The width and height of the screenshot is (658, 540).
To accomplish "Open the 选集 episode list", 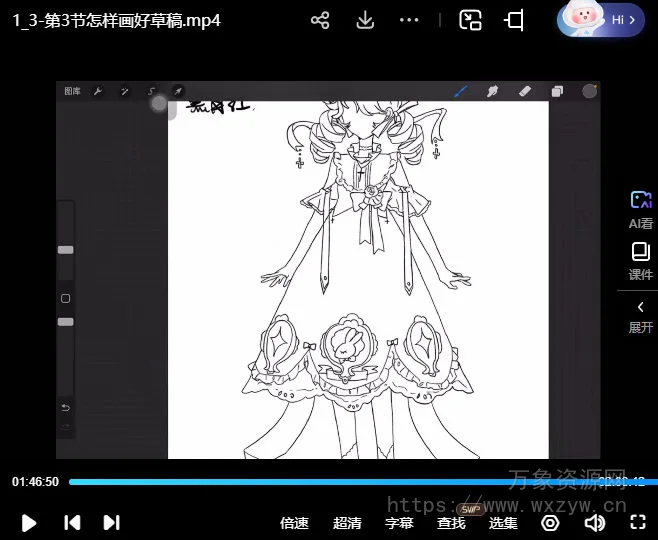I will pos(503,522).
